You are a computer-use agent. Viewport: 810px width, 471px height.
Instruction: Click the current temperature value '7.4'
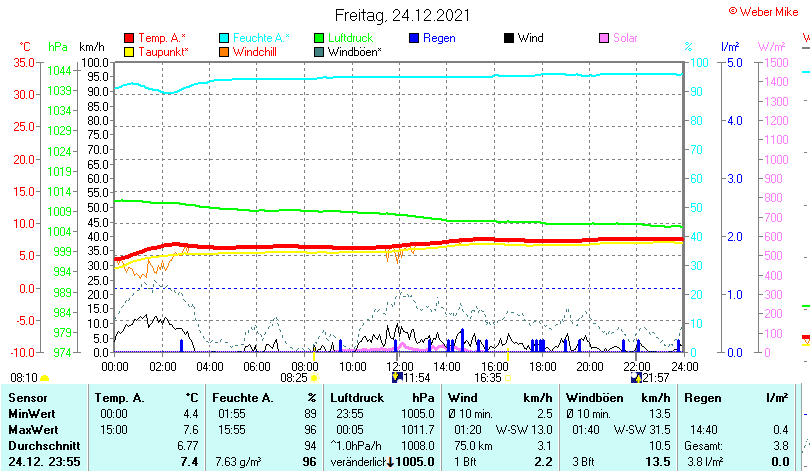tap(190, 462)
